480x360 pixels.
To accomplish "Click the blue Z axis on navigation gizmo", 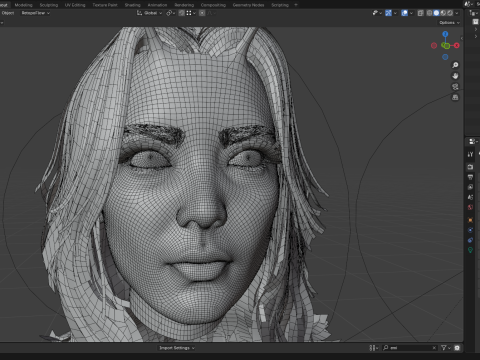I will pyautogui.click(x=445, y=34).
